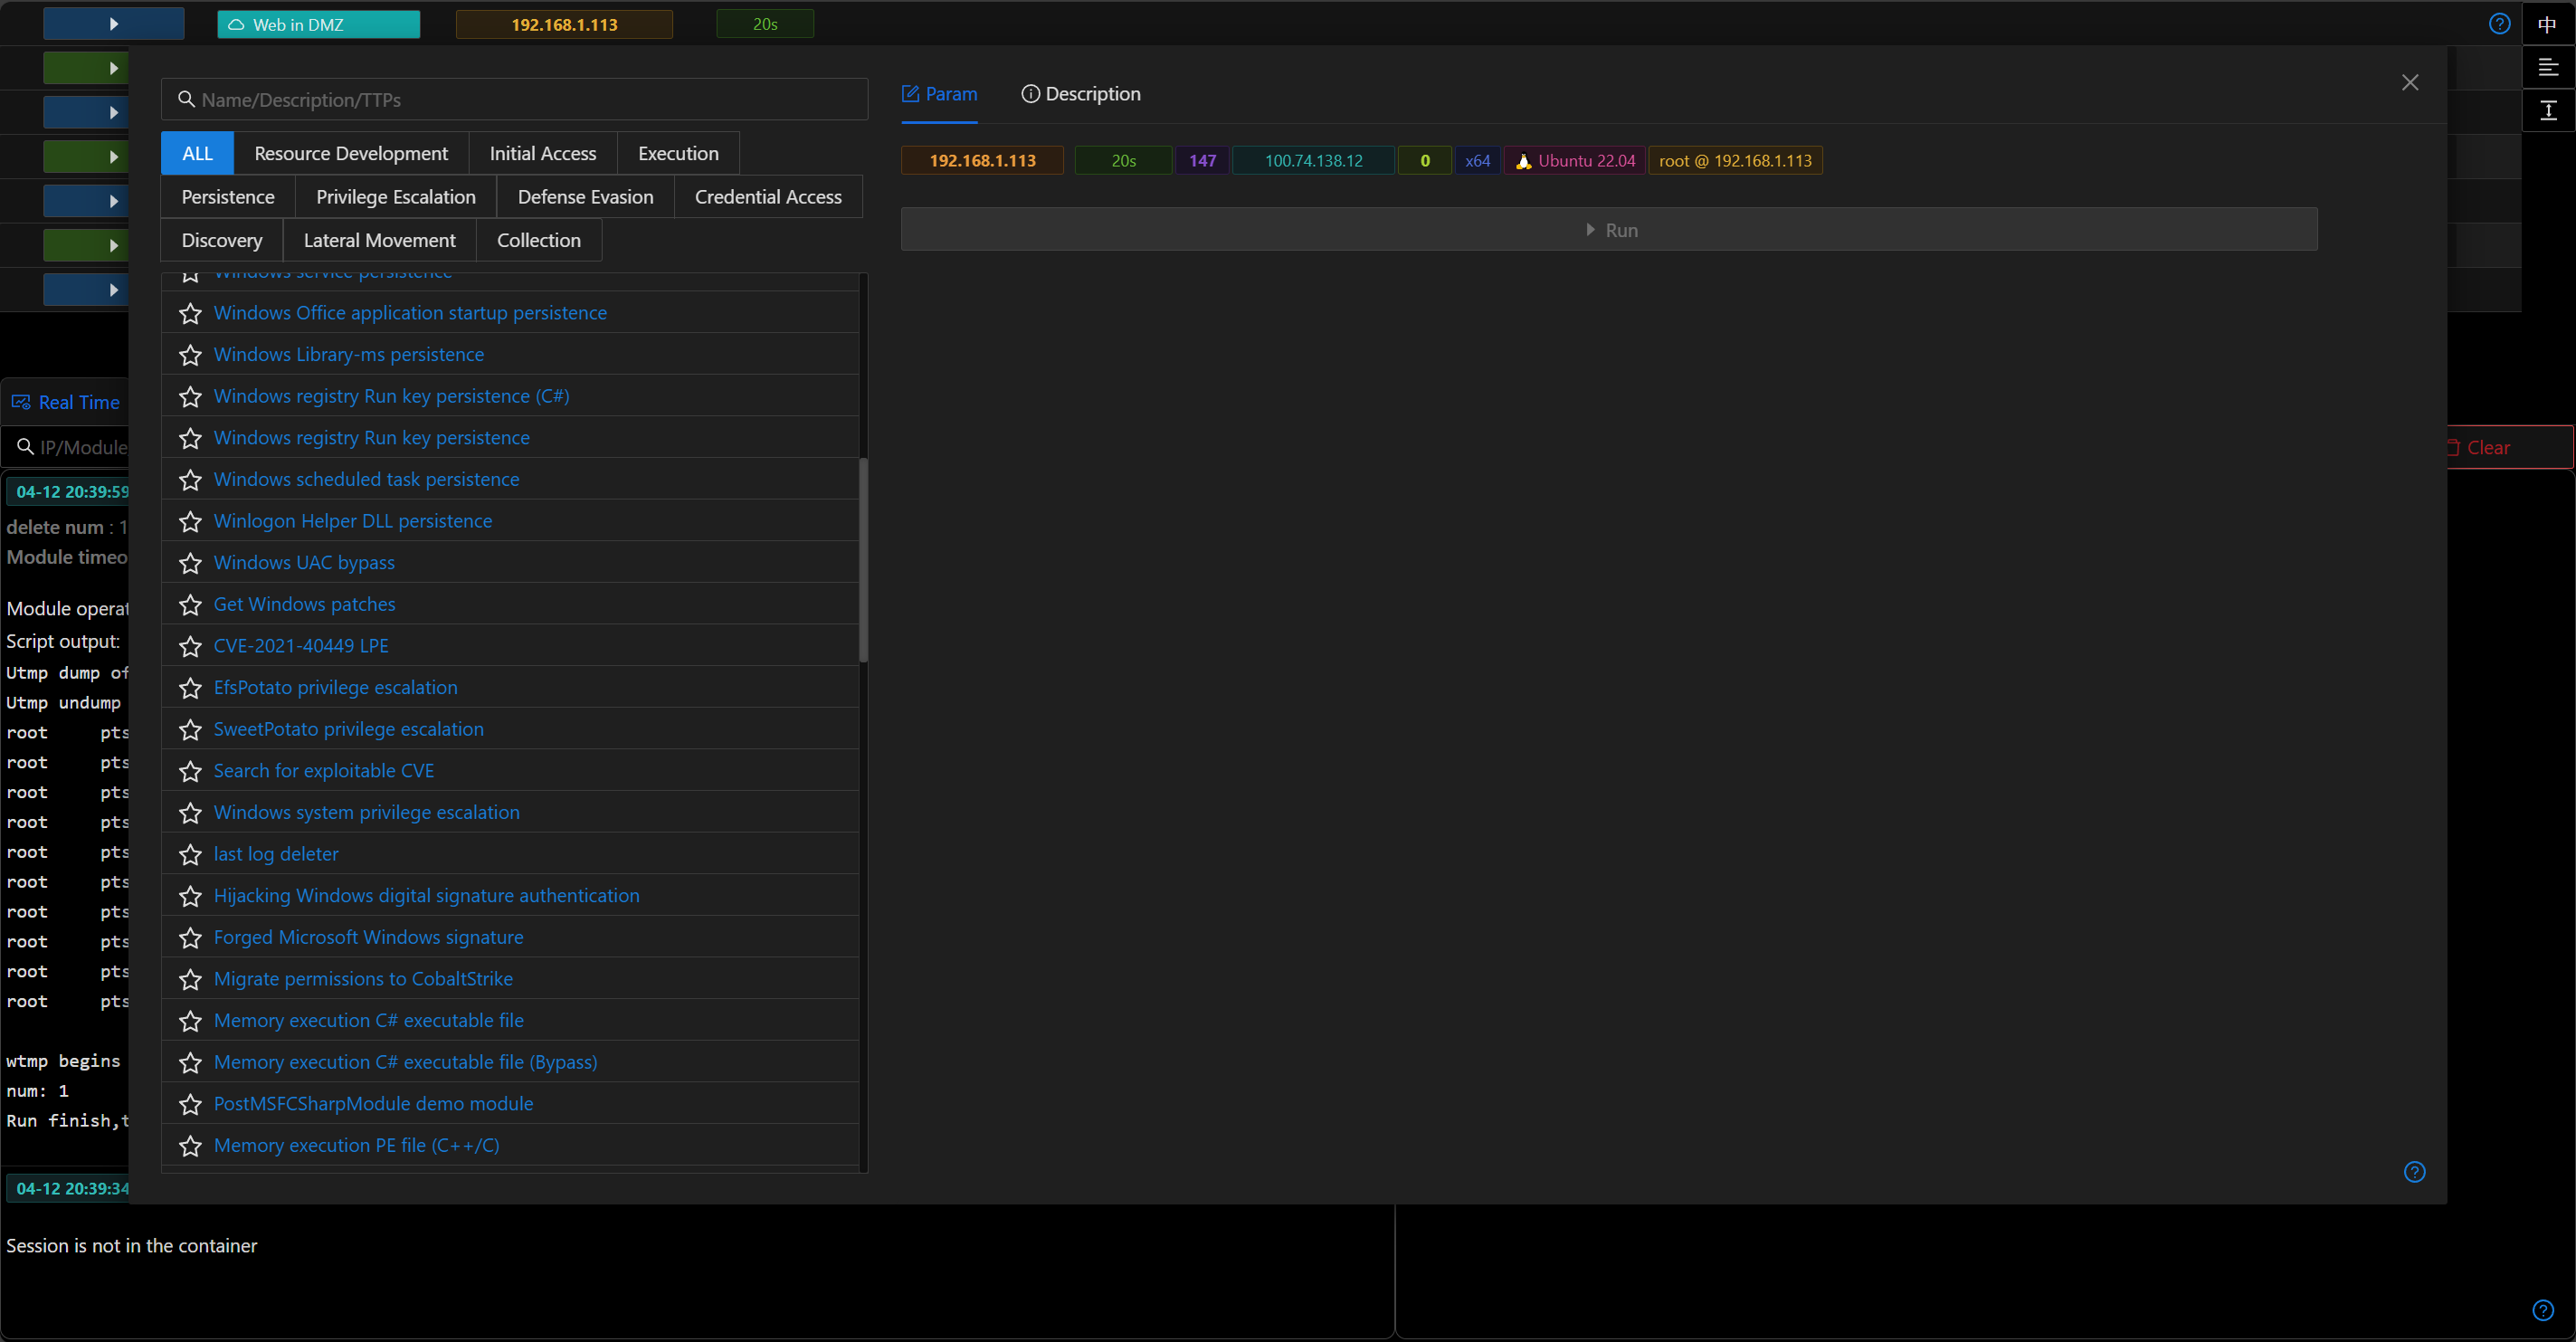Expand the first blue session row arrow
The image size is (2576, 1342).
[113, 24]
